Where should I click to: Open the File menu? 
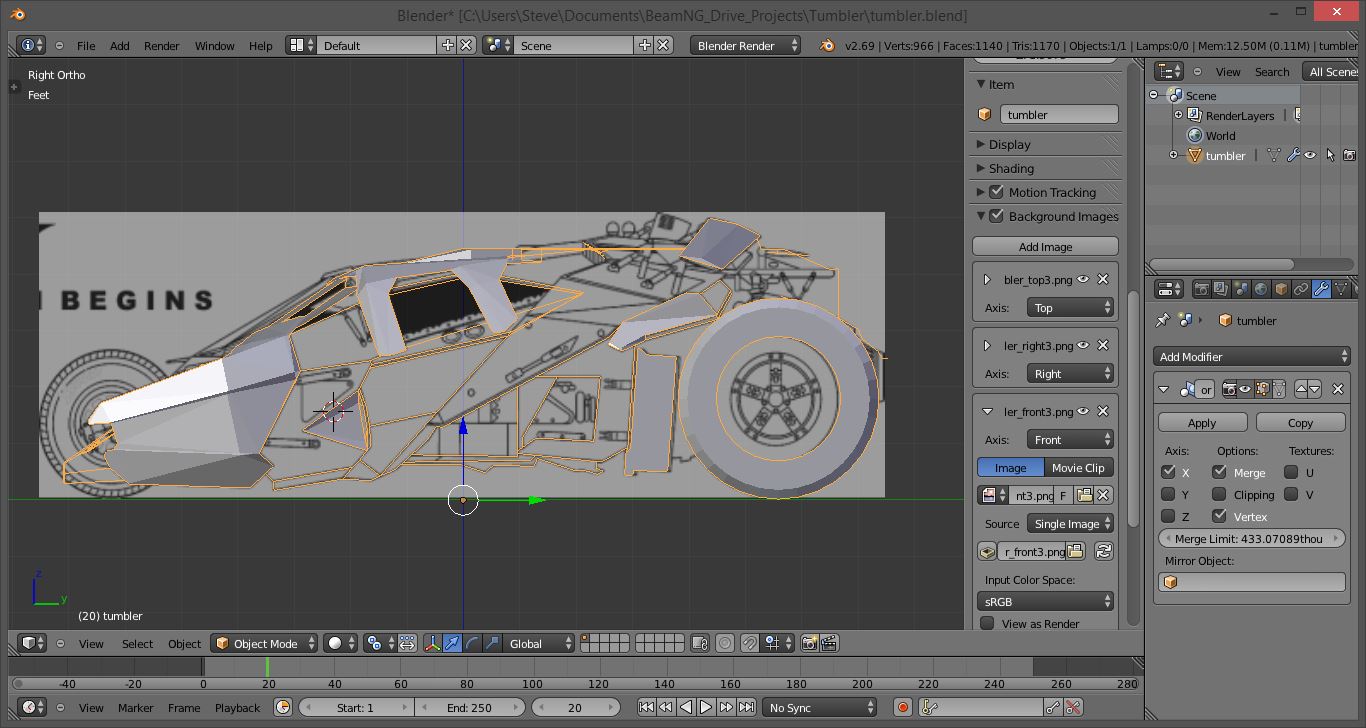(x=86, y=45)
